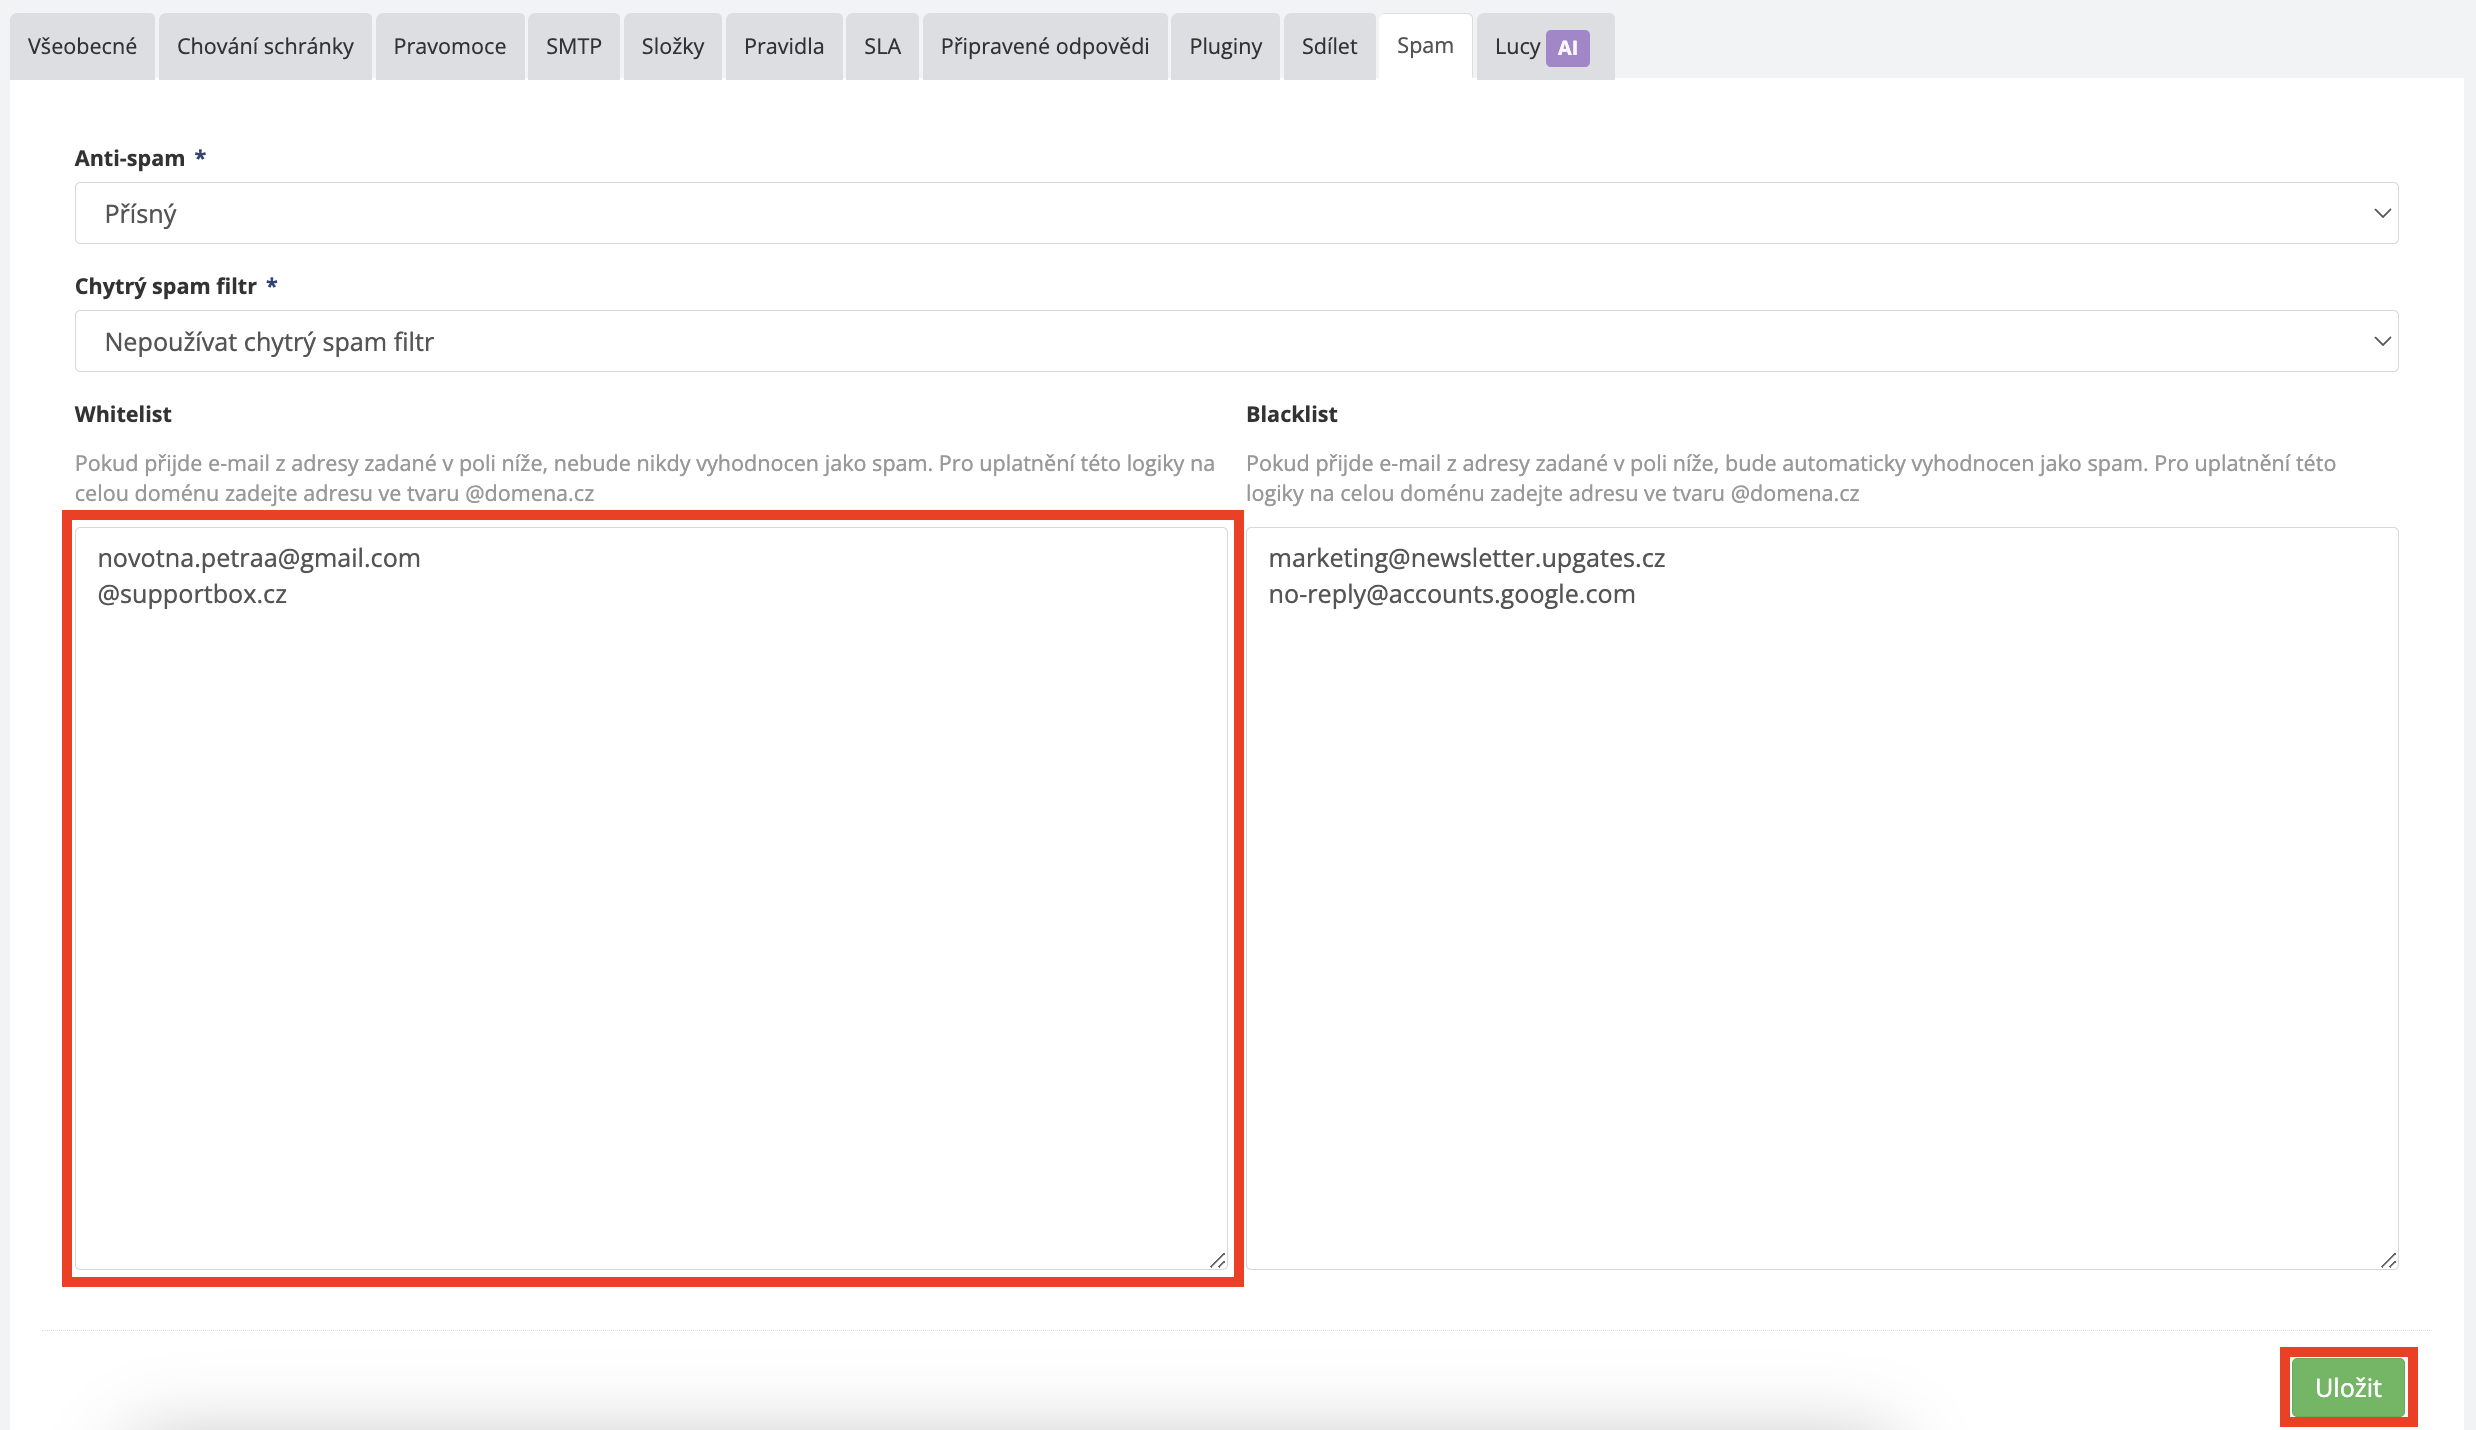Click the Anti-spam dropdown chevron arrow
The image size is (2476, 1430).
click(x=2382, y=213)
